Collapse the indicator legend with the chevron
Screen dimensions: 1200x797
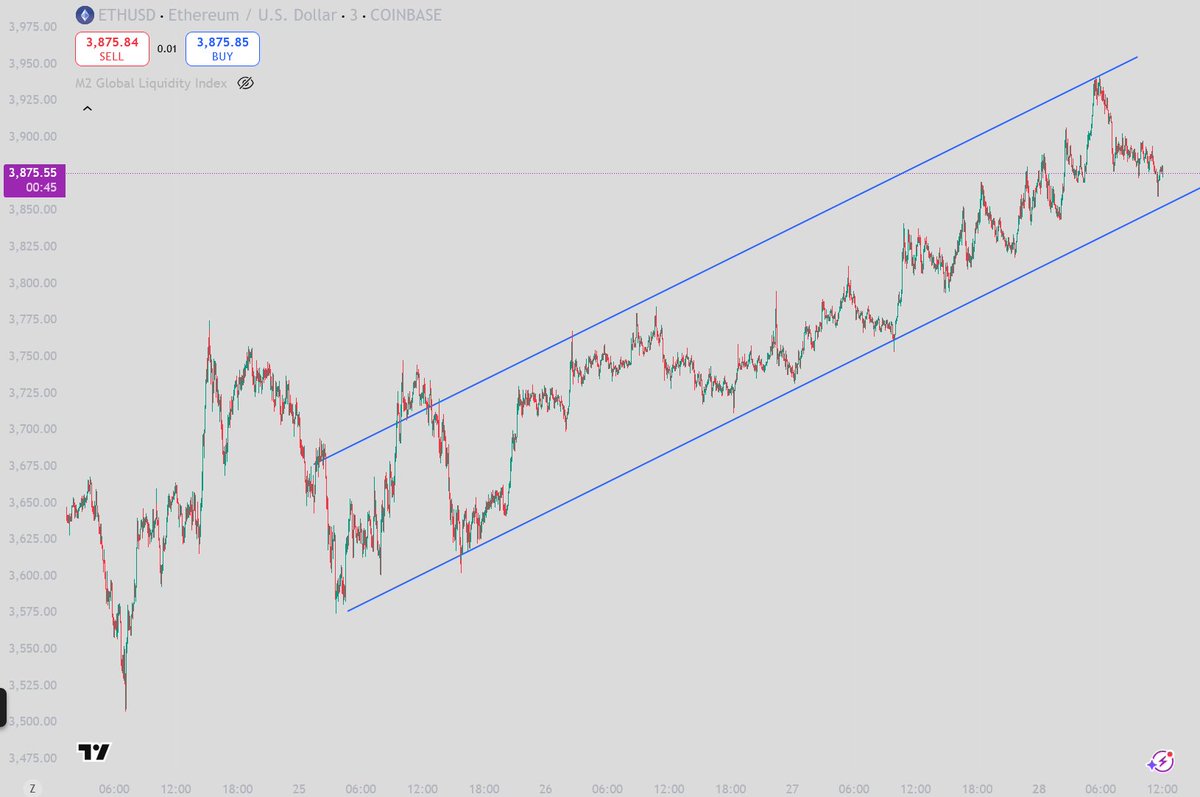pyautogui.click(x=87, y=108)
